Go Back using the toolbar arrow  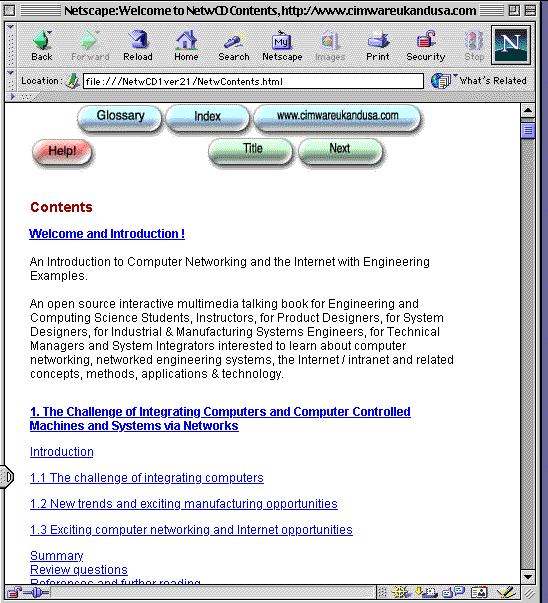41,45
